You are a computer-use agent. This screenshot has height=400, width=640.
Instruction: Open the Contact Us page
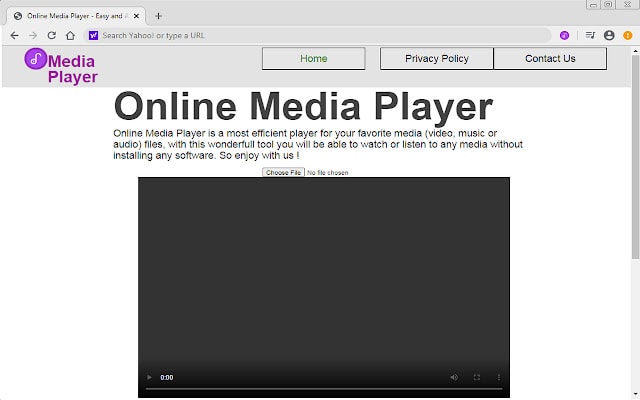click(550, 59)
